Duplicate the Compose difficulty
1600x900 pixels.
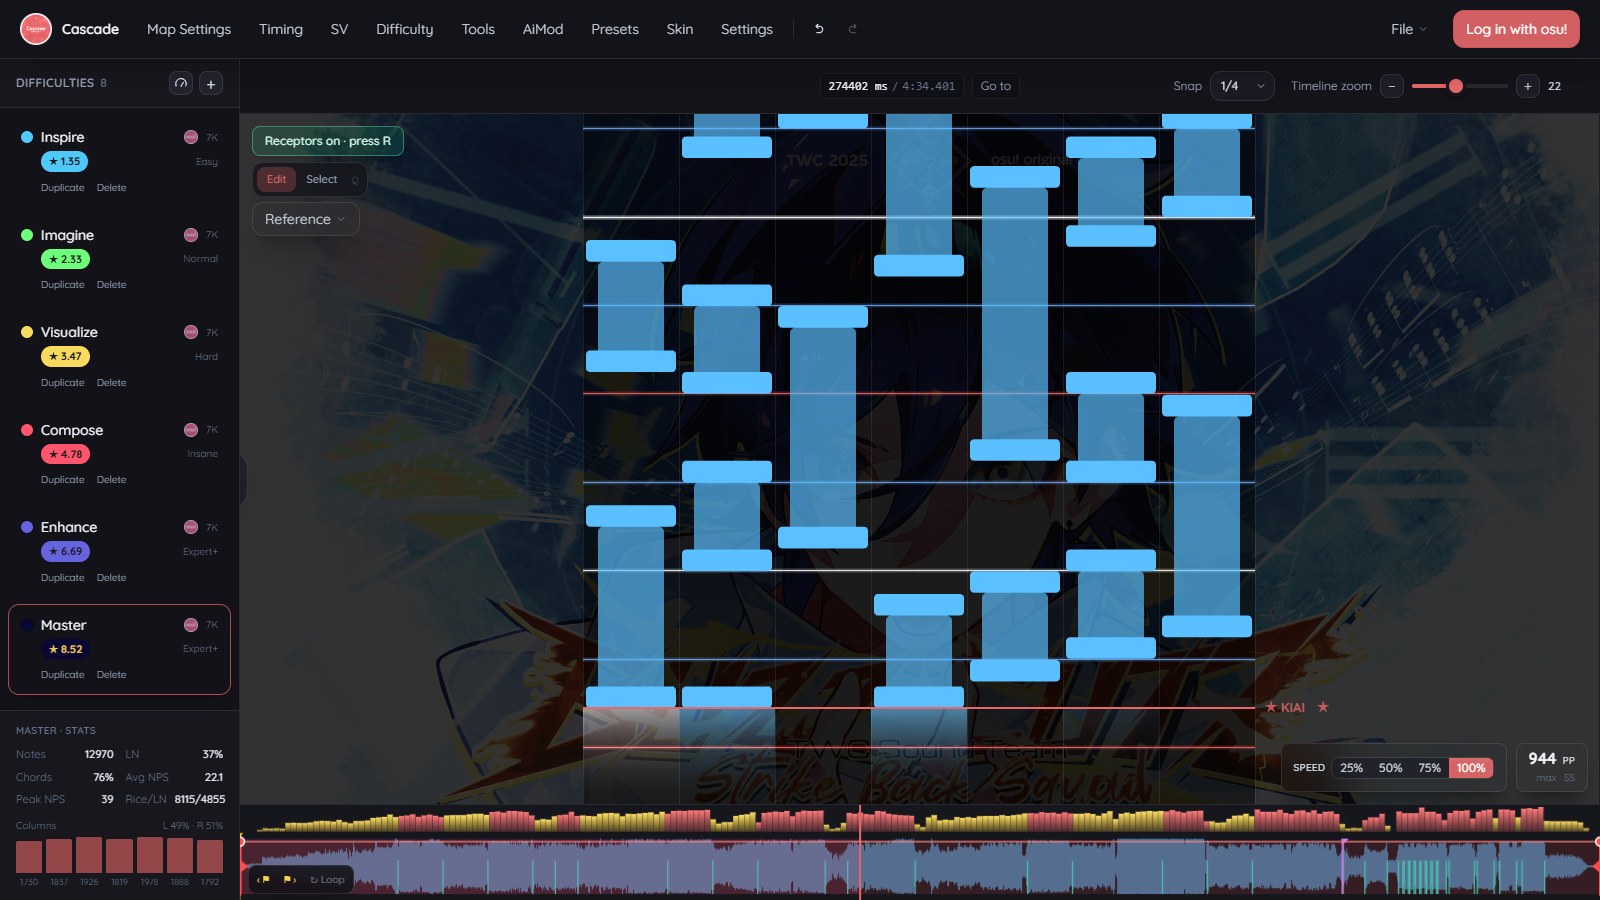[x=63, y=480]
